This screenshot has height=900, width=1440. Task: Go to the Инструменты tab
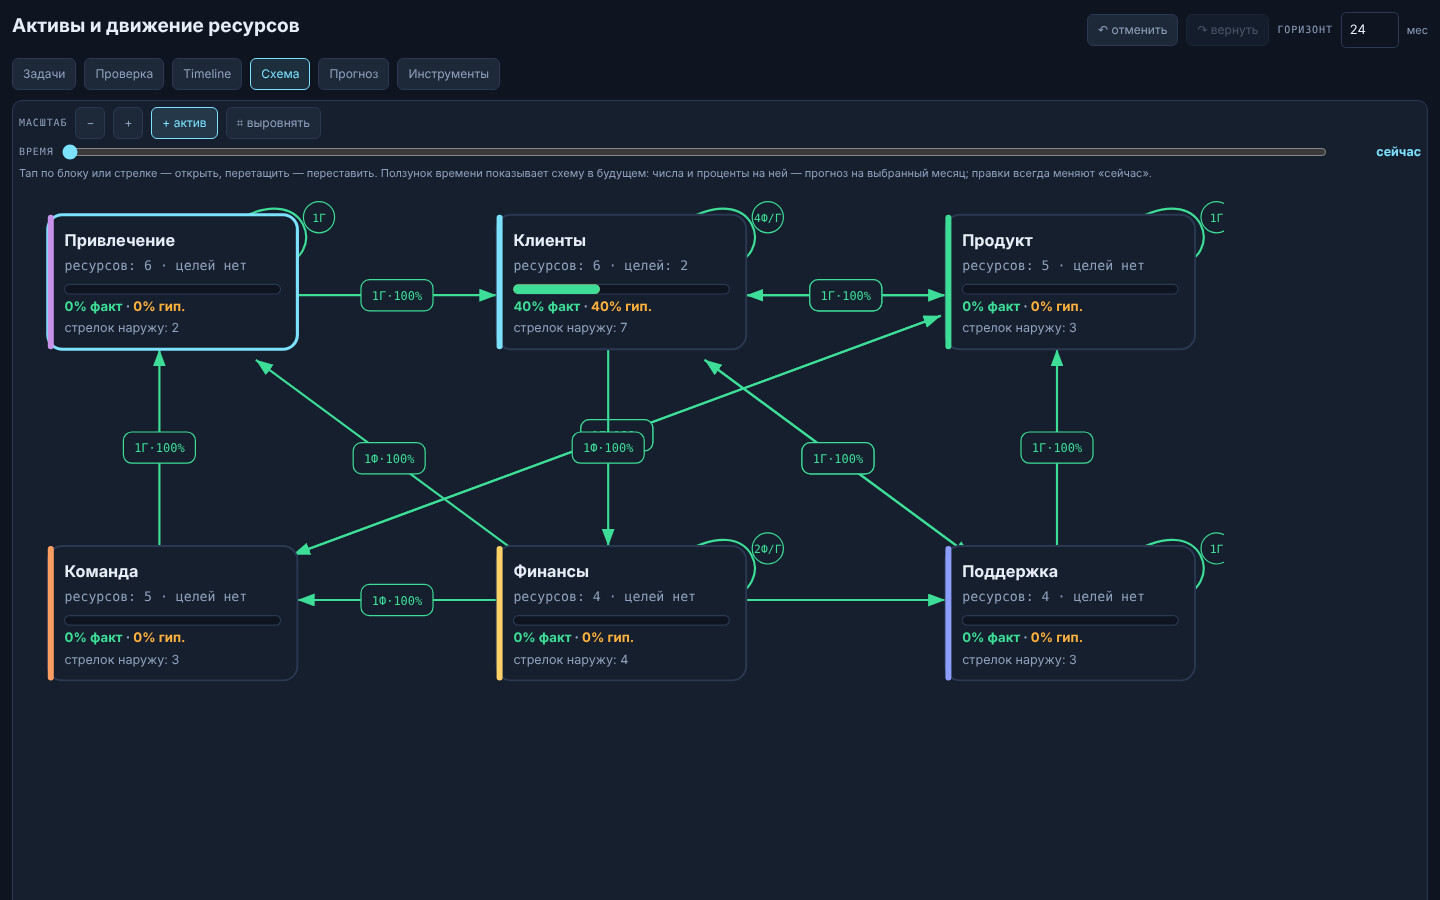click(448, 74)
